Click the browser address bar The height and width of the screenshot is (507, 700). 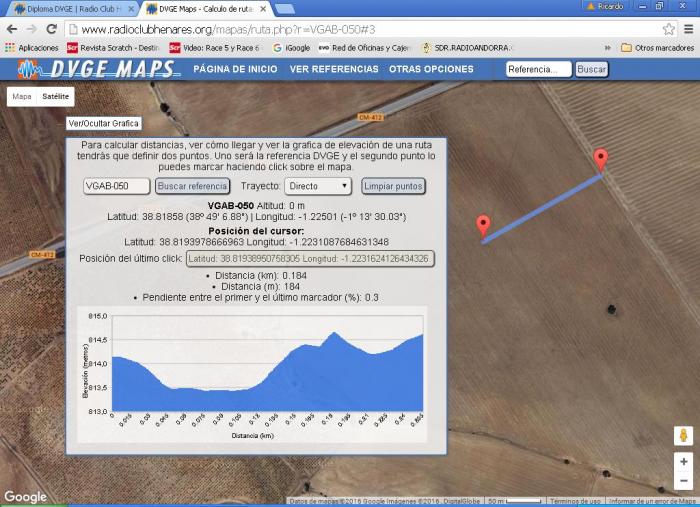click(x=364, y=29)
